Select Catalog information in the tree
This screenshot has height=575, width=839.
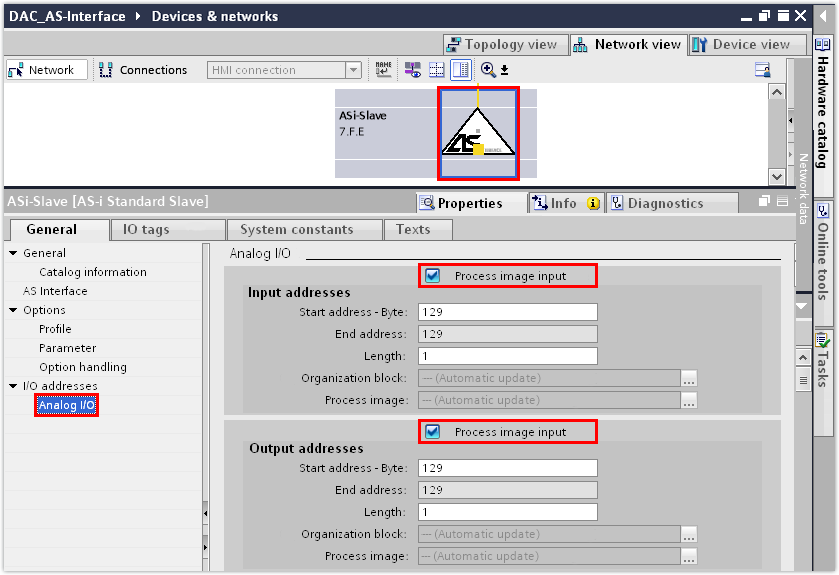(92, 272)
